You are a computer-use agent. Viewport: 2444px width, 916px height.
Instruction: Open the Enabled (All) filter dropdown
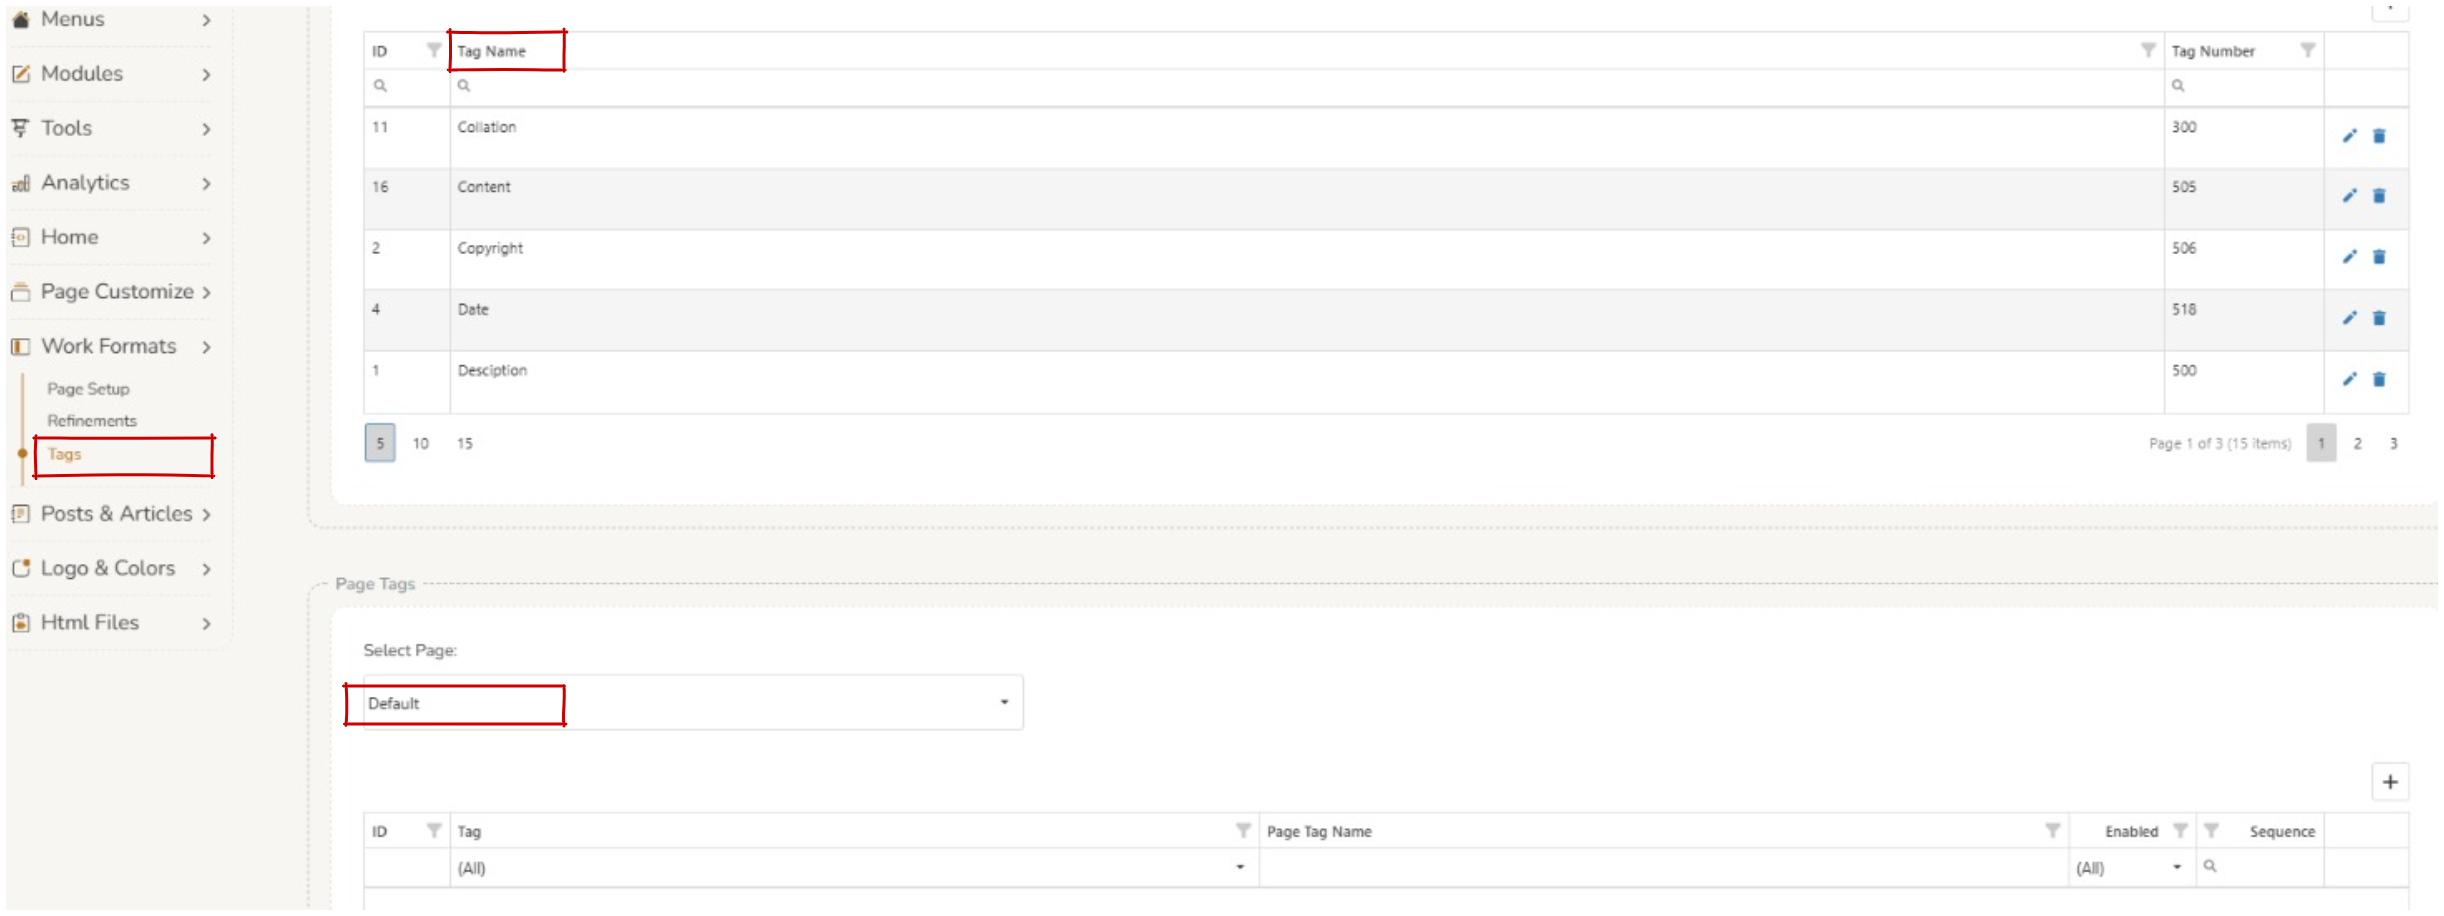click(x=2177, y=867)
